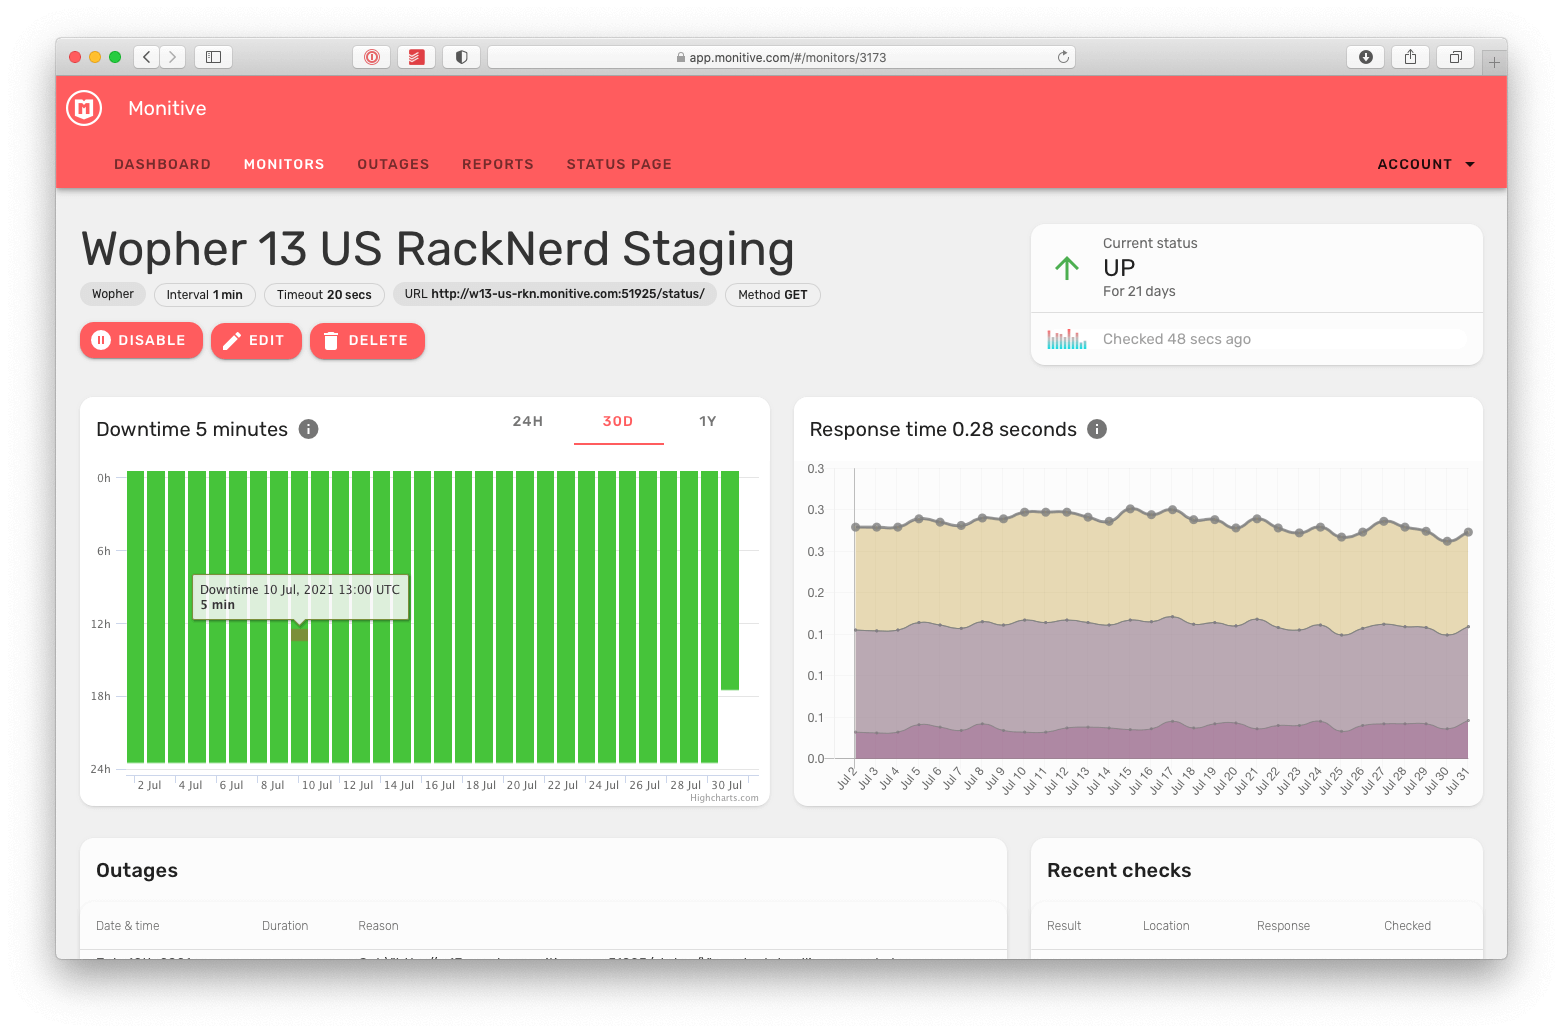The width and height of the screenshot is (1563, 1033).
Task: Click the Timeout 20 secs chip
Action: click(324, 295)
